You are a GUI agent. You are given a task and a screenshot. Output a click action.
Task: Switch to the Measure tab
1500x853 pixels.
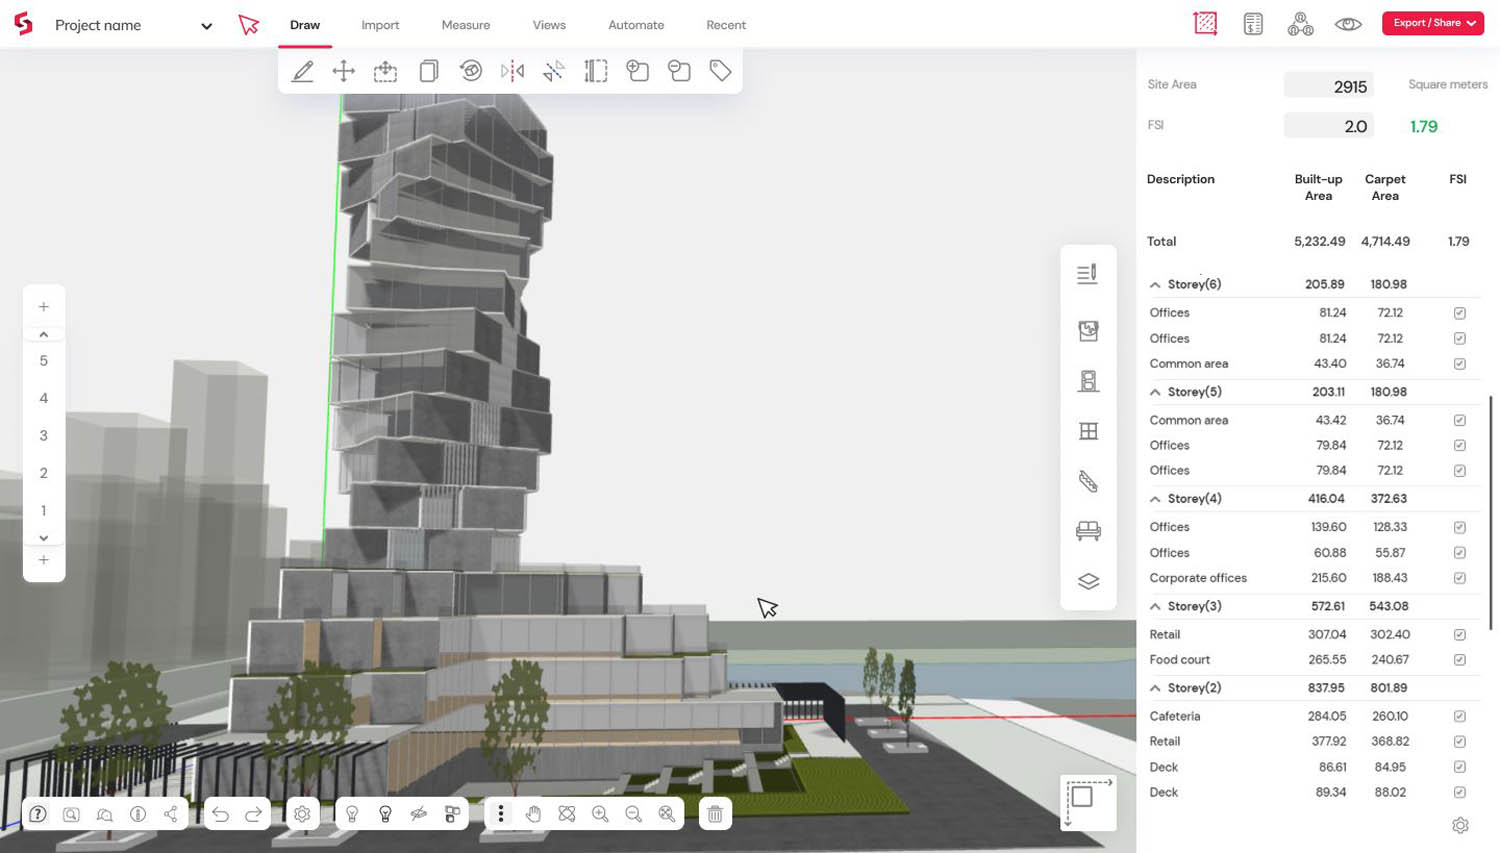465,25
